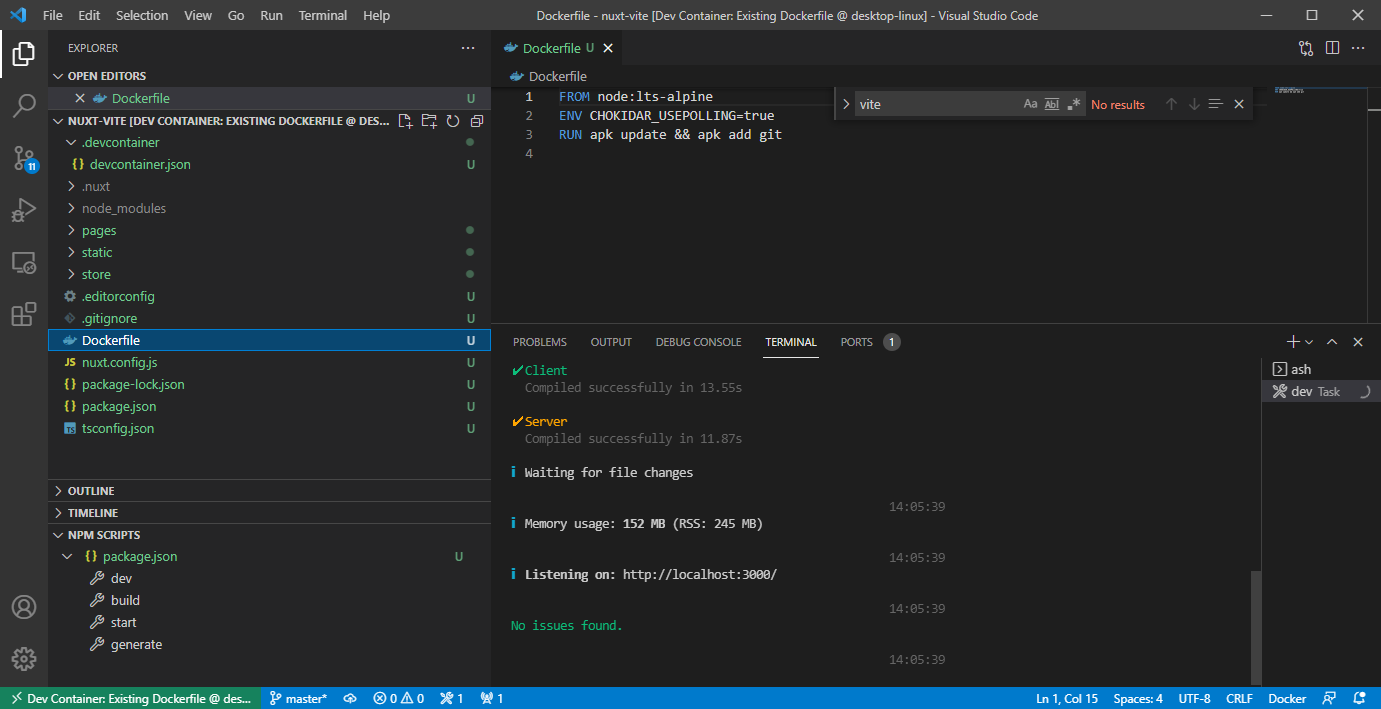Screen dimensions: 1381x709
Task: Collapse the .devcontainer folder
Action: pos(120,142)
